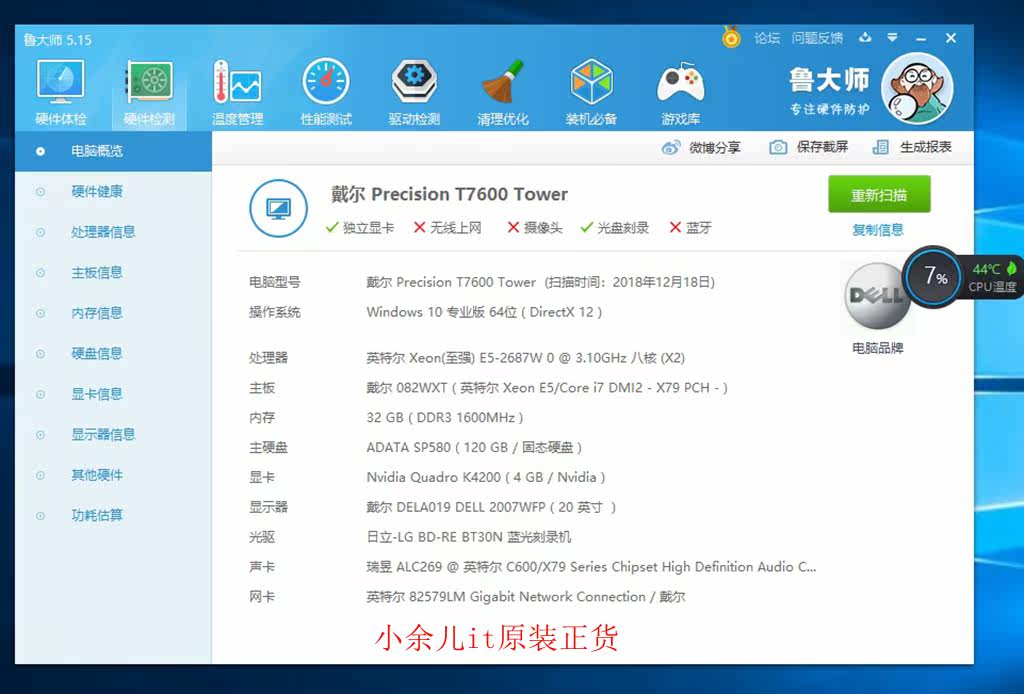Click the 日立-LG BD-RE BT30N value

(x=469, y=537)
